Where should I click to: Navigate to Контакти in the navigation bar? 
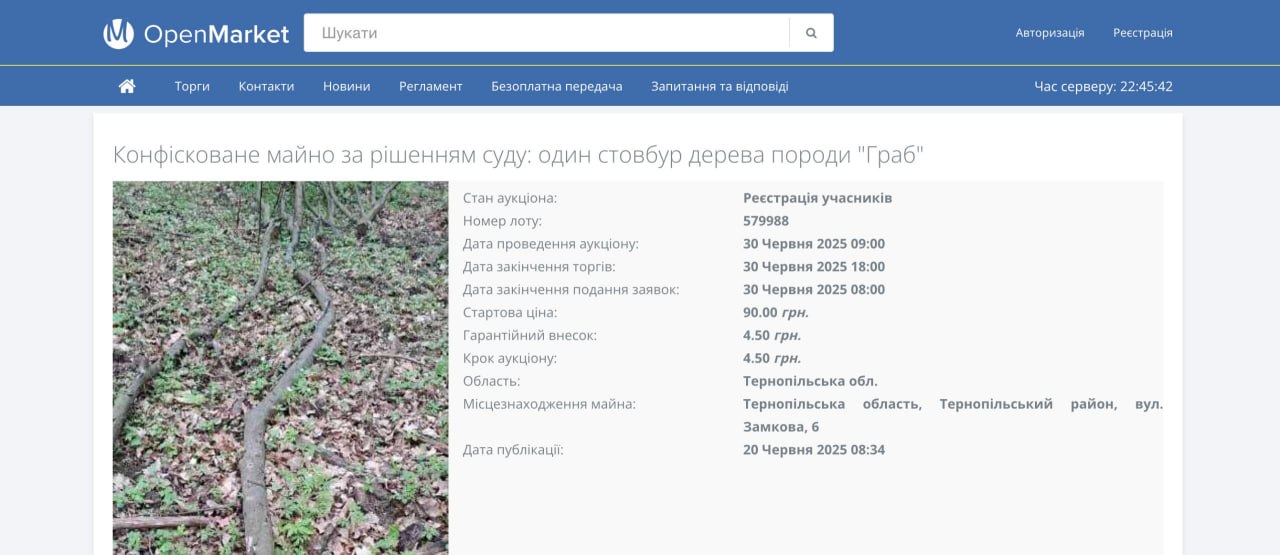click(x=266, y=86)
